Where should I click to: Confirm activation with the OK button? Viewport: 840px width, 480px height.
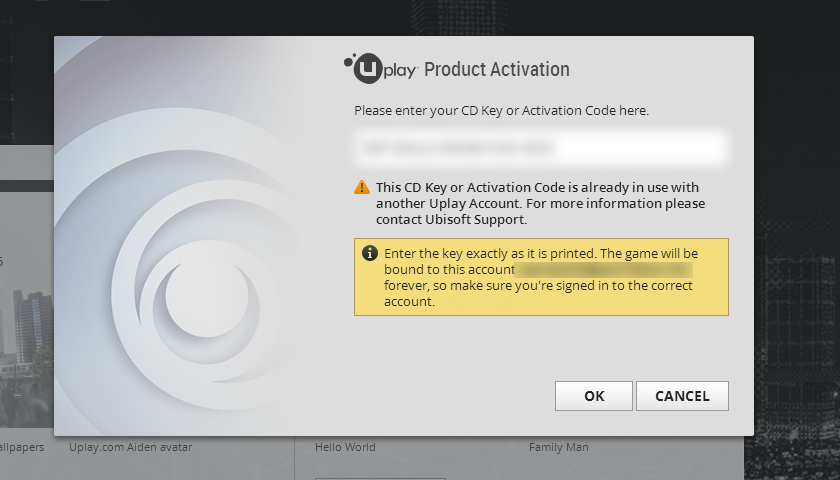pyautogui.click(x=594, y=396)
